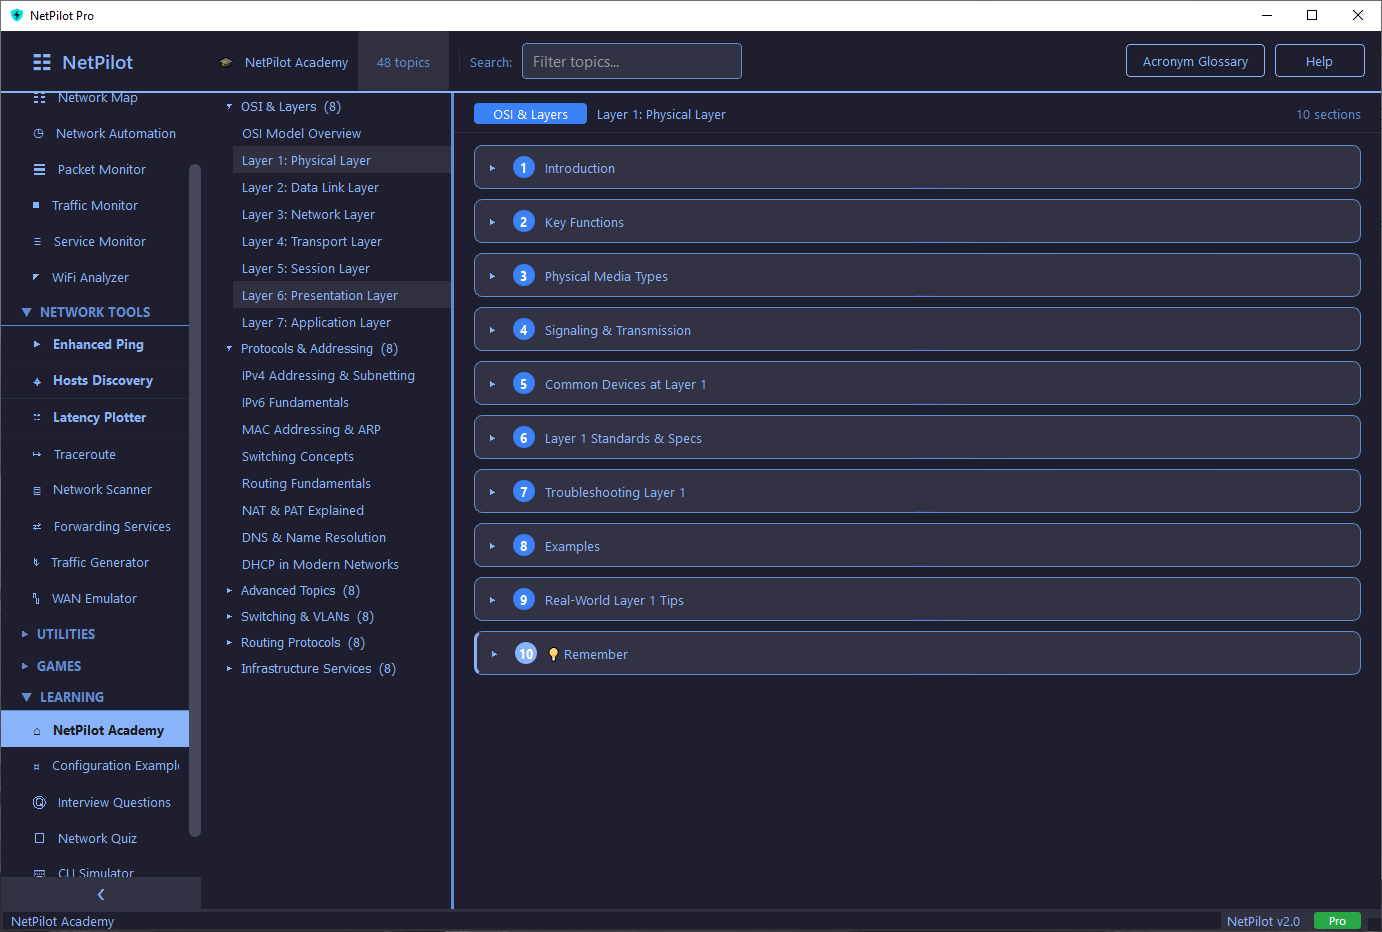
Task: Collapse the NETWORK TOOLS sidebar group
Action: pos(27,313)
